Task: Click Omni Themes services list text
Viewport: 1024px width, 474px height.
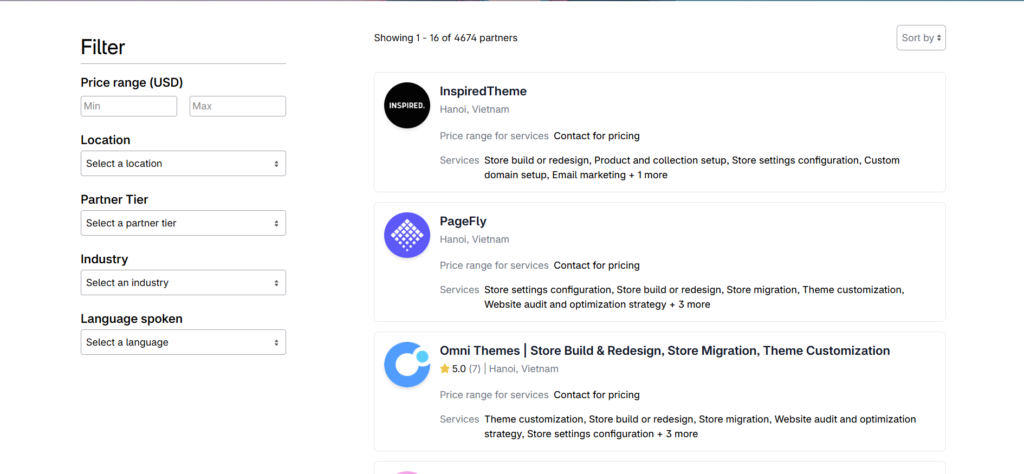Action: (700, 426)
